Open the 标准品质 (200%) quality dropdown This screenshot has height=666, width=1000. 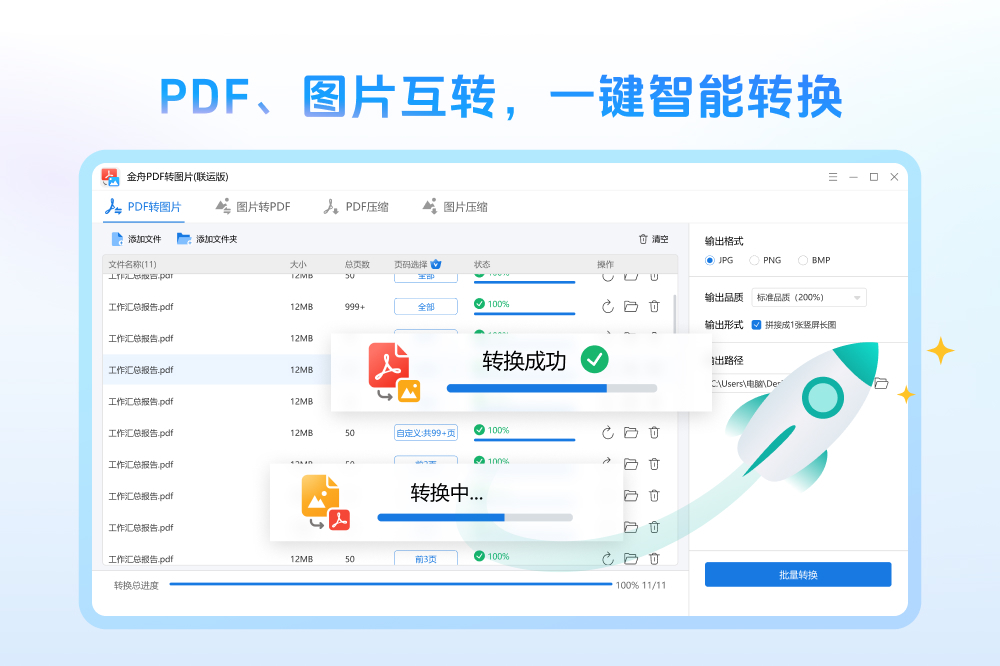pyautogui.click(x=809, y=297)
